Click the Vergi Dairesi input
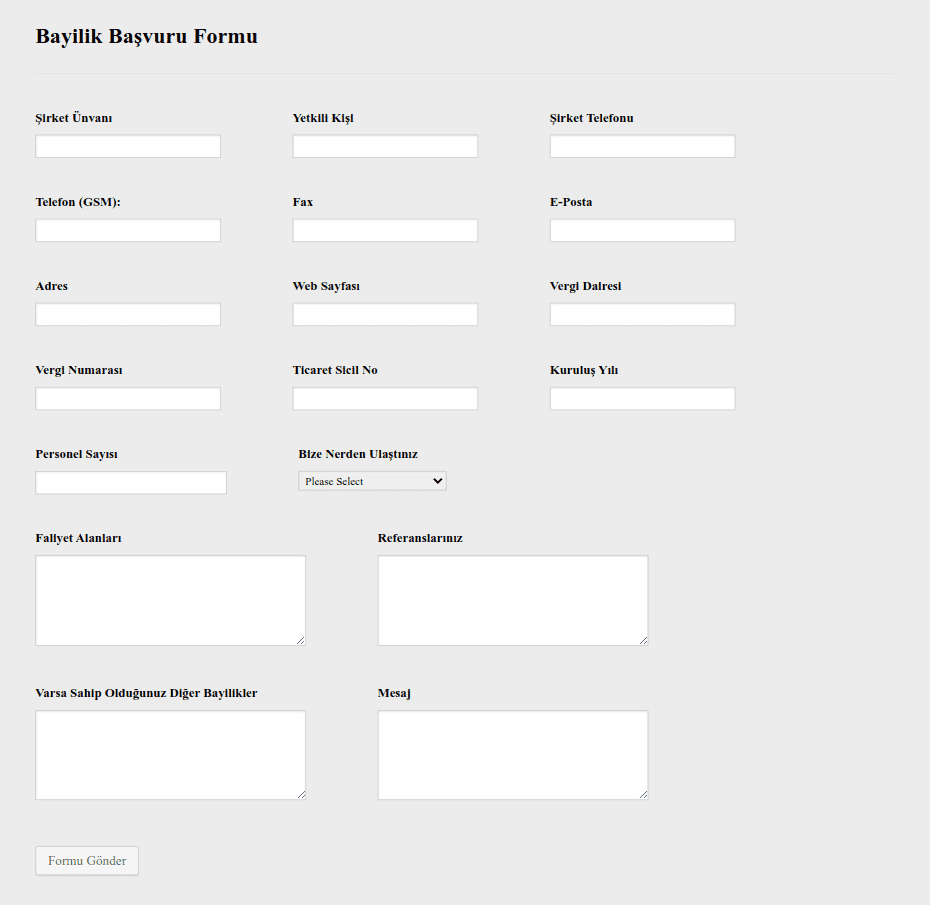 pyautogui.click(x=642, y=315)
